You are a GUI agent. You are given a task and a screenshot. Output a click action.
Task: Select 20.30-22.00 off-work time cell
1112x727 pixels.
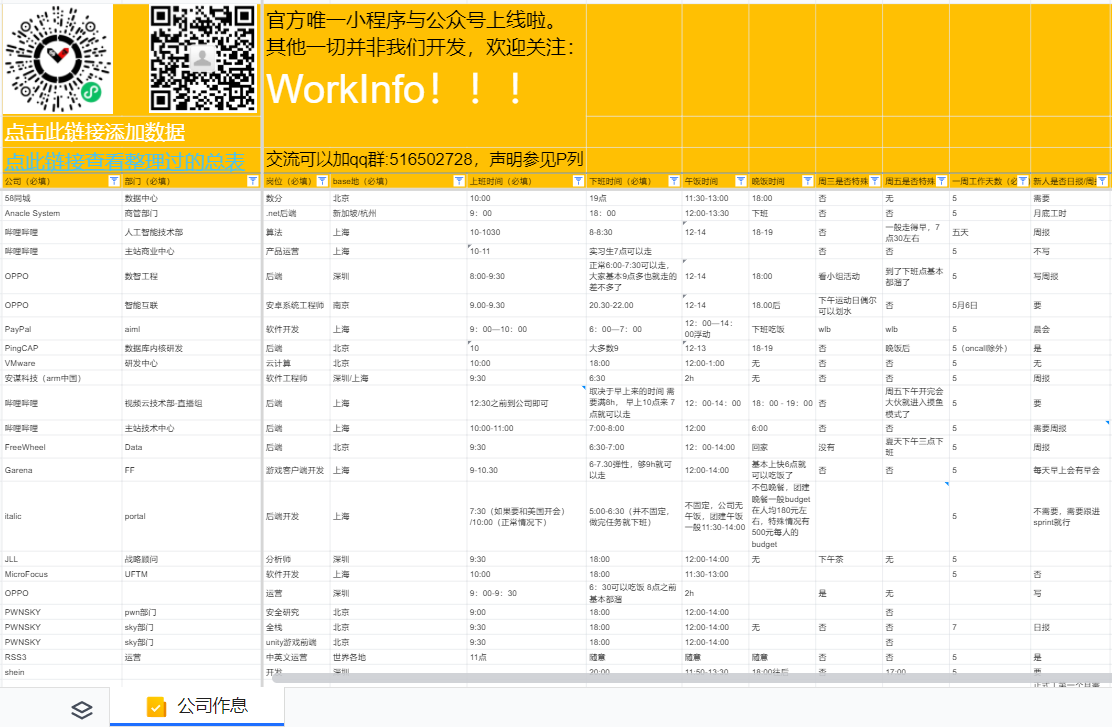(x=634, y=305)
